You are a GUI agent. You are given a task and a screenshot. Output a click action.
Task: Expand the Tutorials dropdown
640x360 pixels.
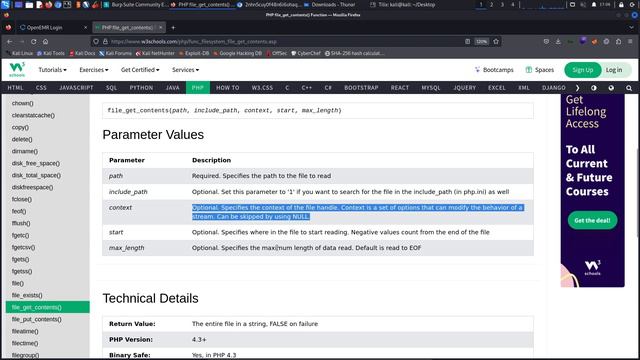click(x=52, y=70)
